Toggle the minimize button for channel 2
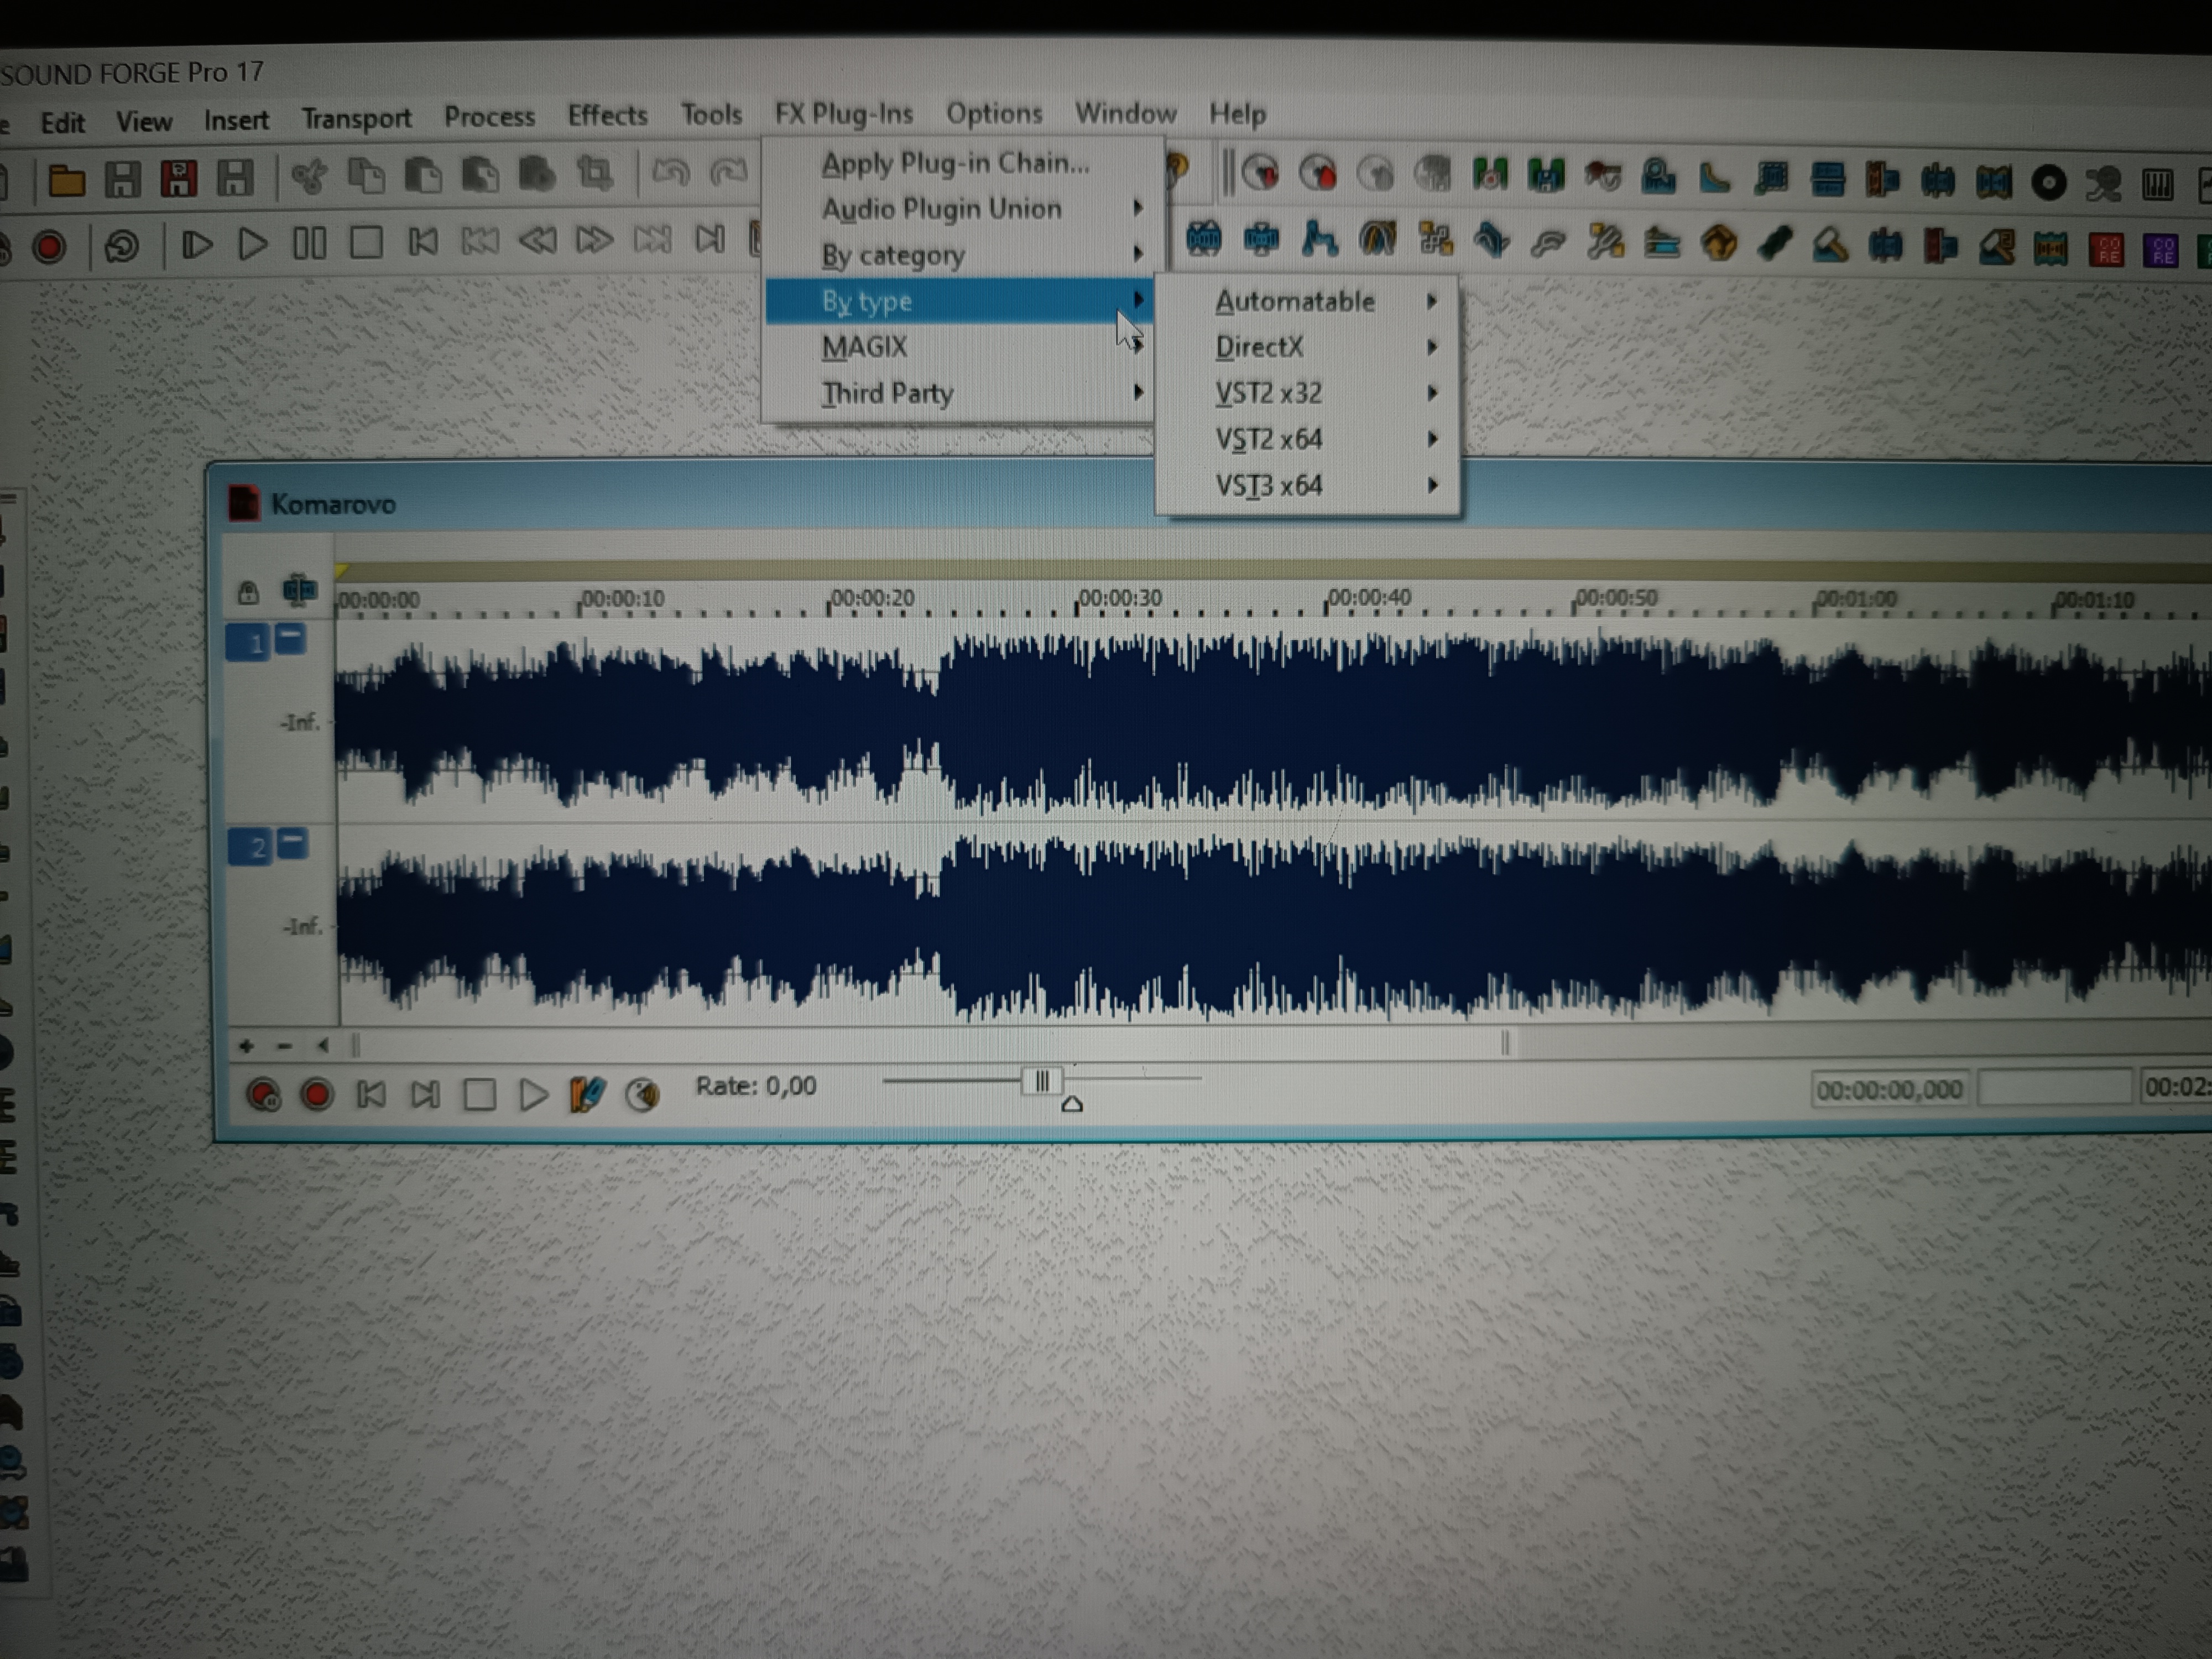 click(291, 843)
